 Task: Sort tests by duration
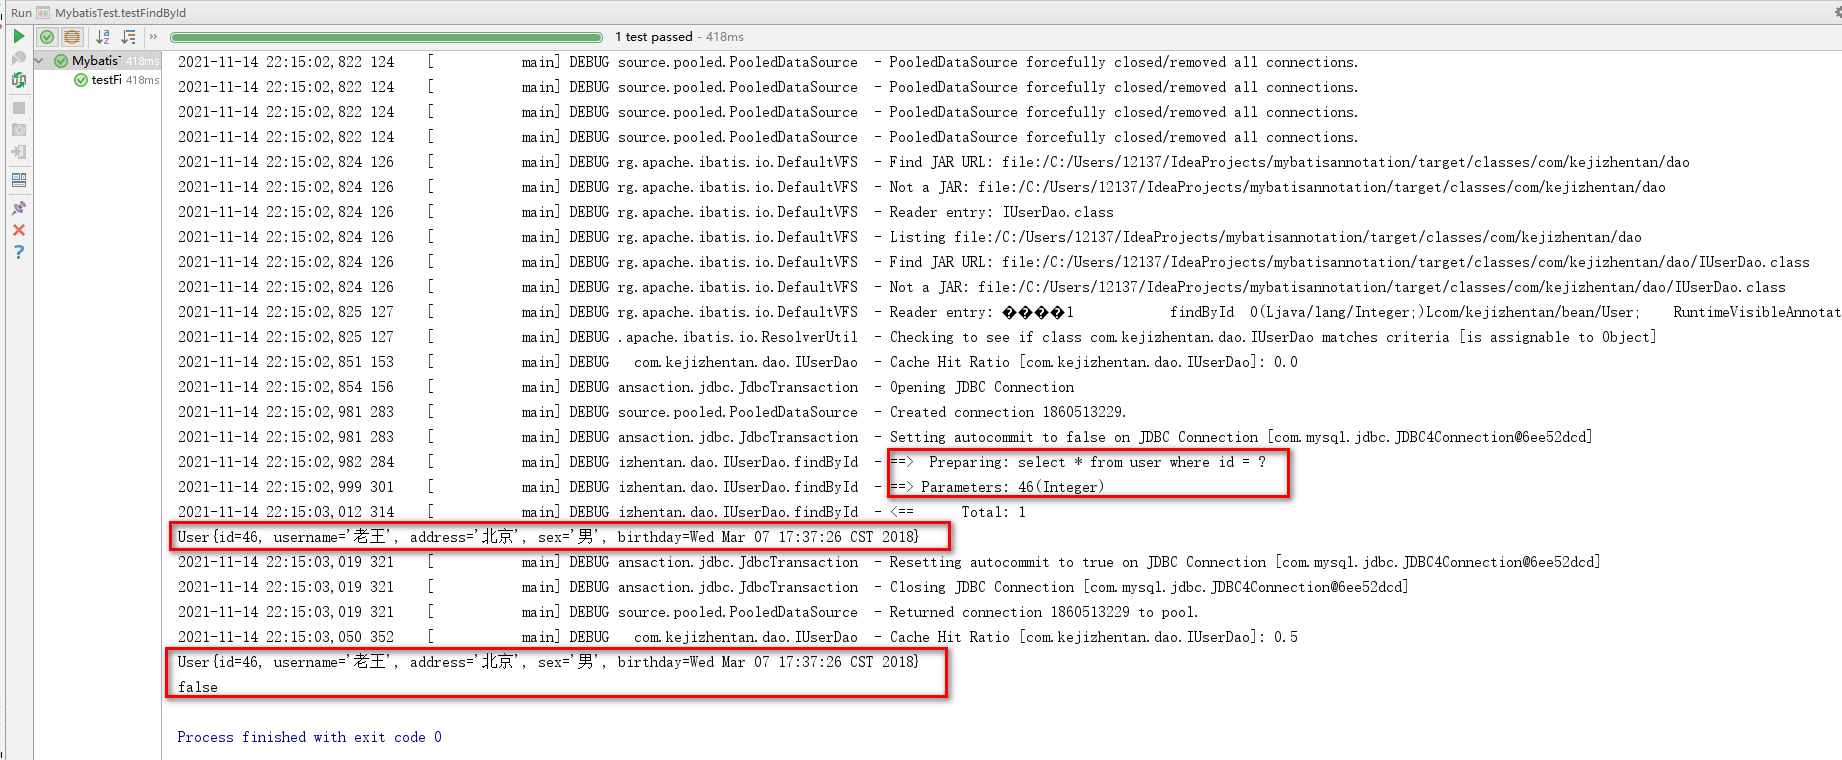128,37
